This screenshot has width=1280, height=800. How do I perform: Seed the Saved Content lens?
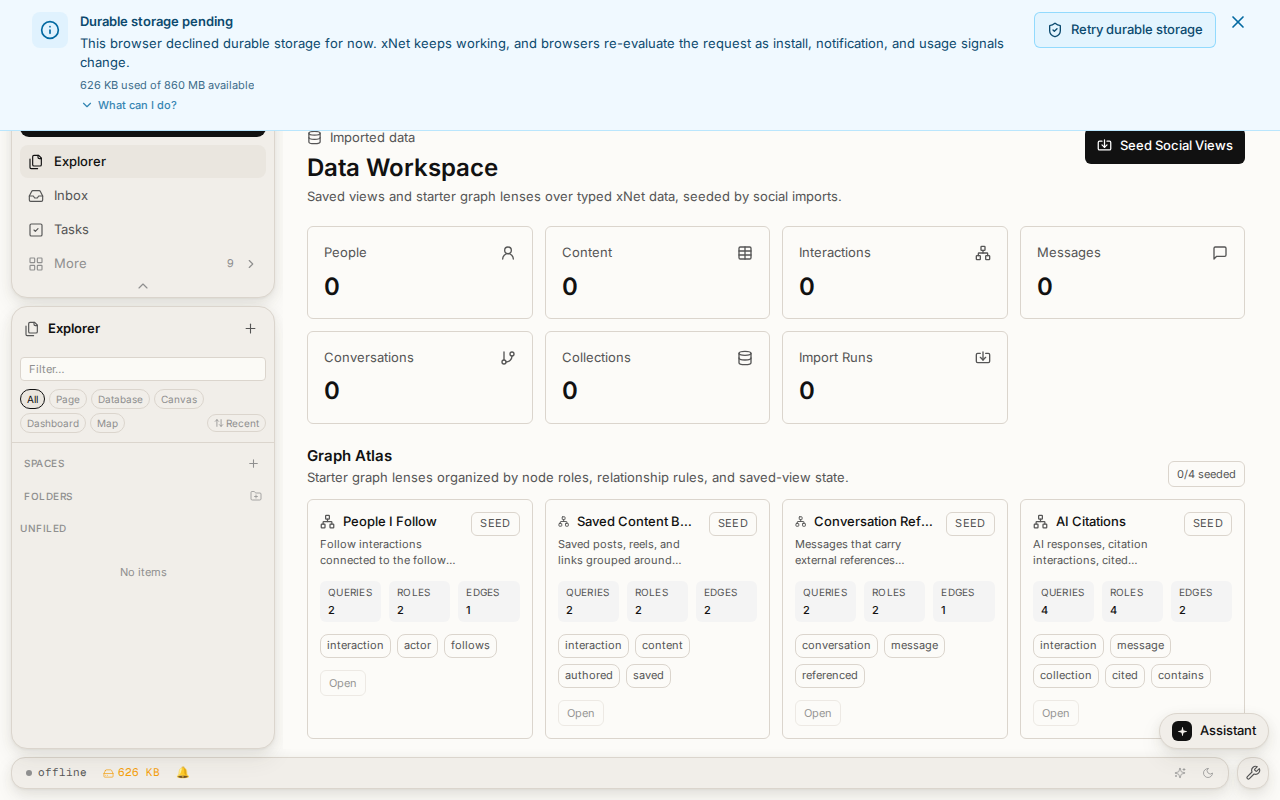click(x=733, y=523)
